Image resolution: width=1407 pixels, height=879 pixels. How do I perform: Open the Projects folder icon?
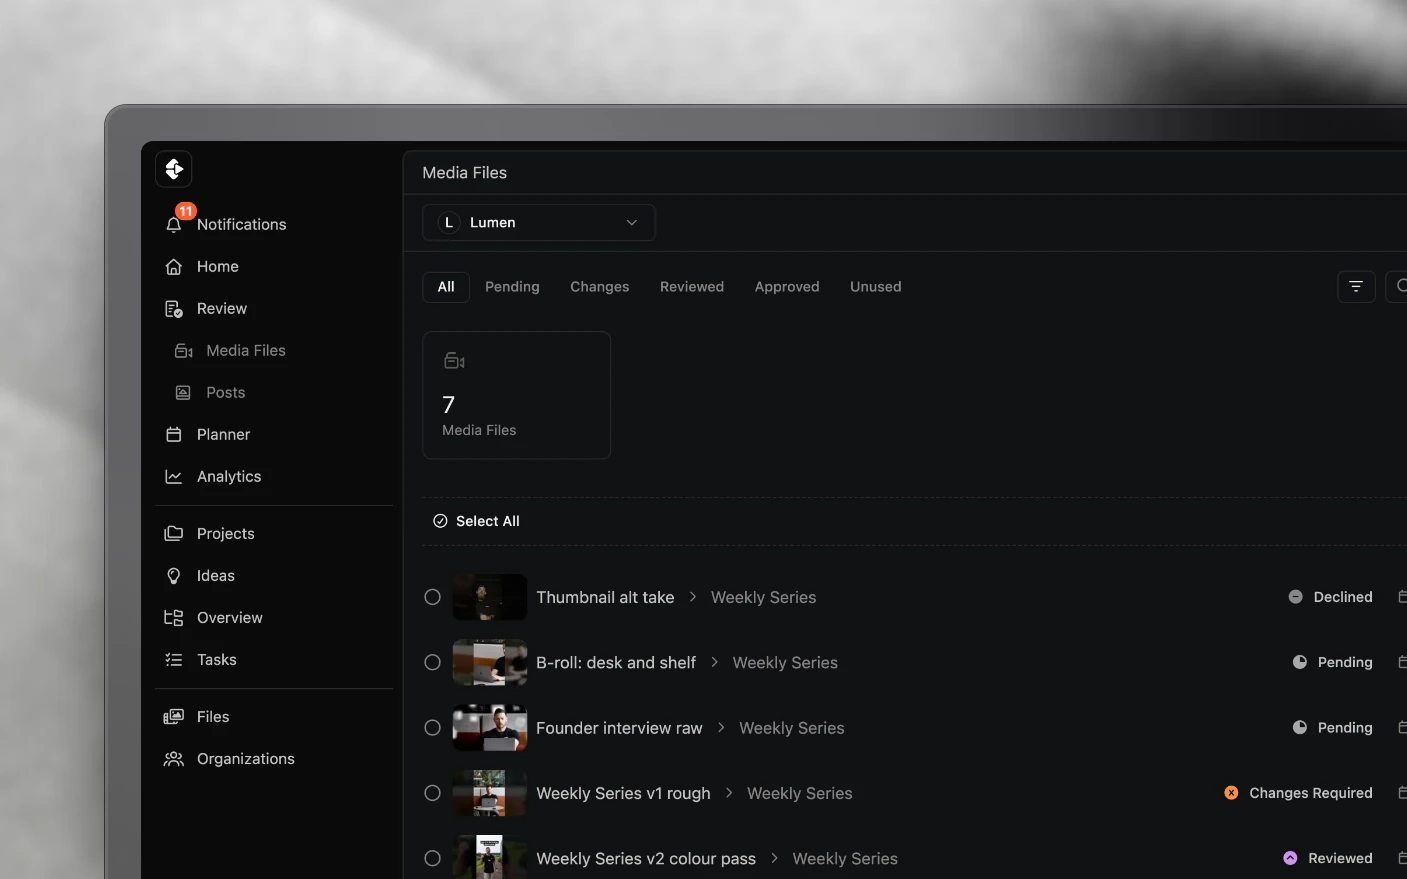[174, 534]
